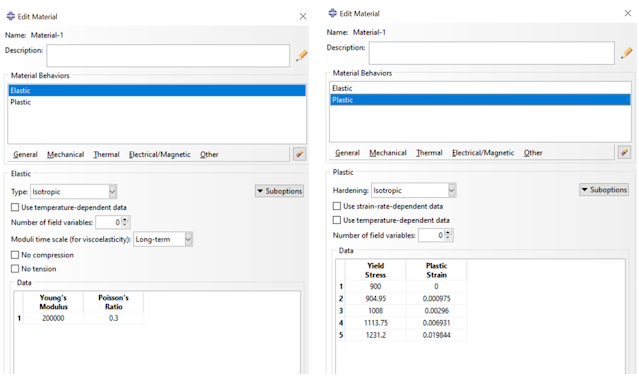Viewport: 639px width, 378px height.
Task: Check the No compression option
Action: [x=15, y=255]
